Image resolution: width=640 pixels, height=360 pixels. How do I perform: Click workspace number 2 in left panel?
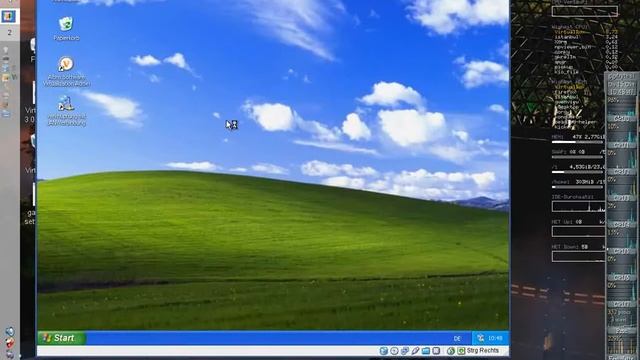coord(9,32)
